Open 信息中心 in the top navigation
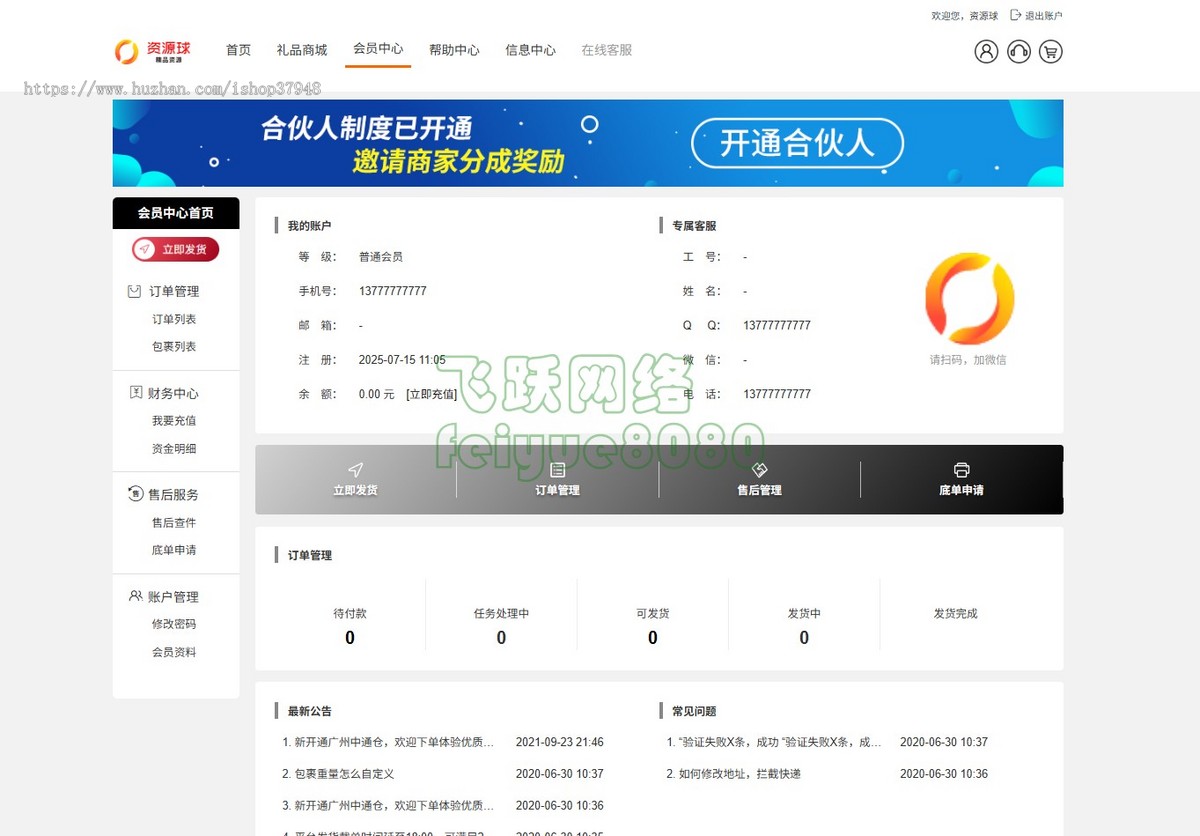 530,50
